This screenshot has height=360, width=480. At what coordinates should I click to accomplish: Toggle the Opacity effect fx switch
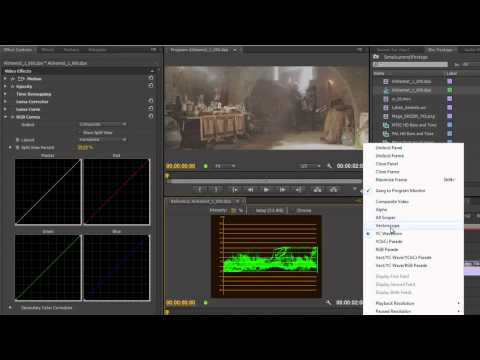tap(13, 86)
